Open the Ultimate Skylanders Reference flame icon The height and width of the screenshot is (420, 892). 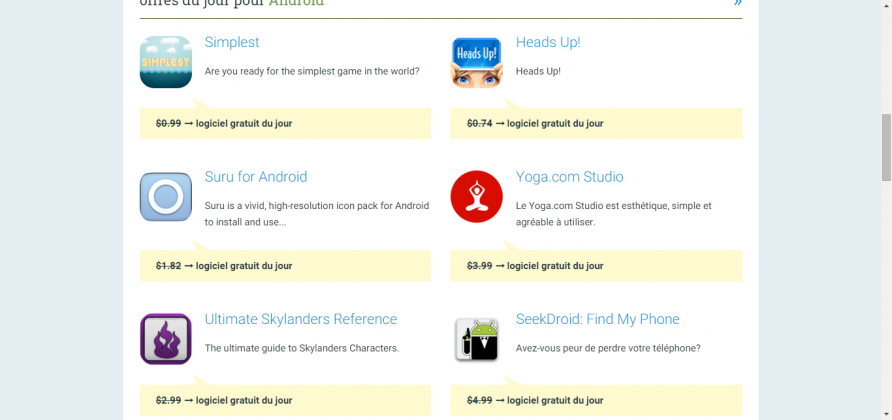[x=166, y=339]
